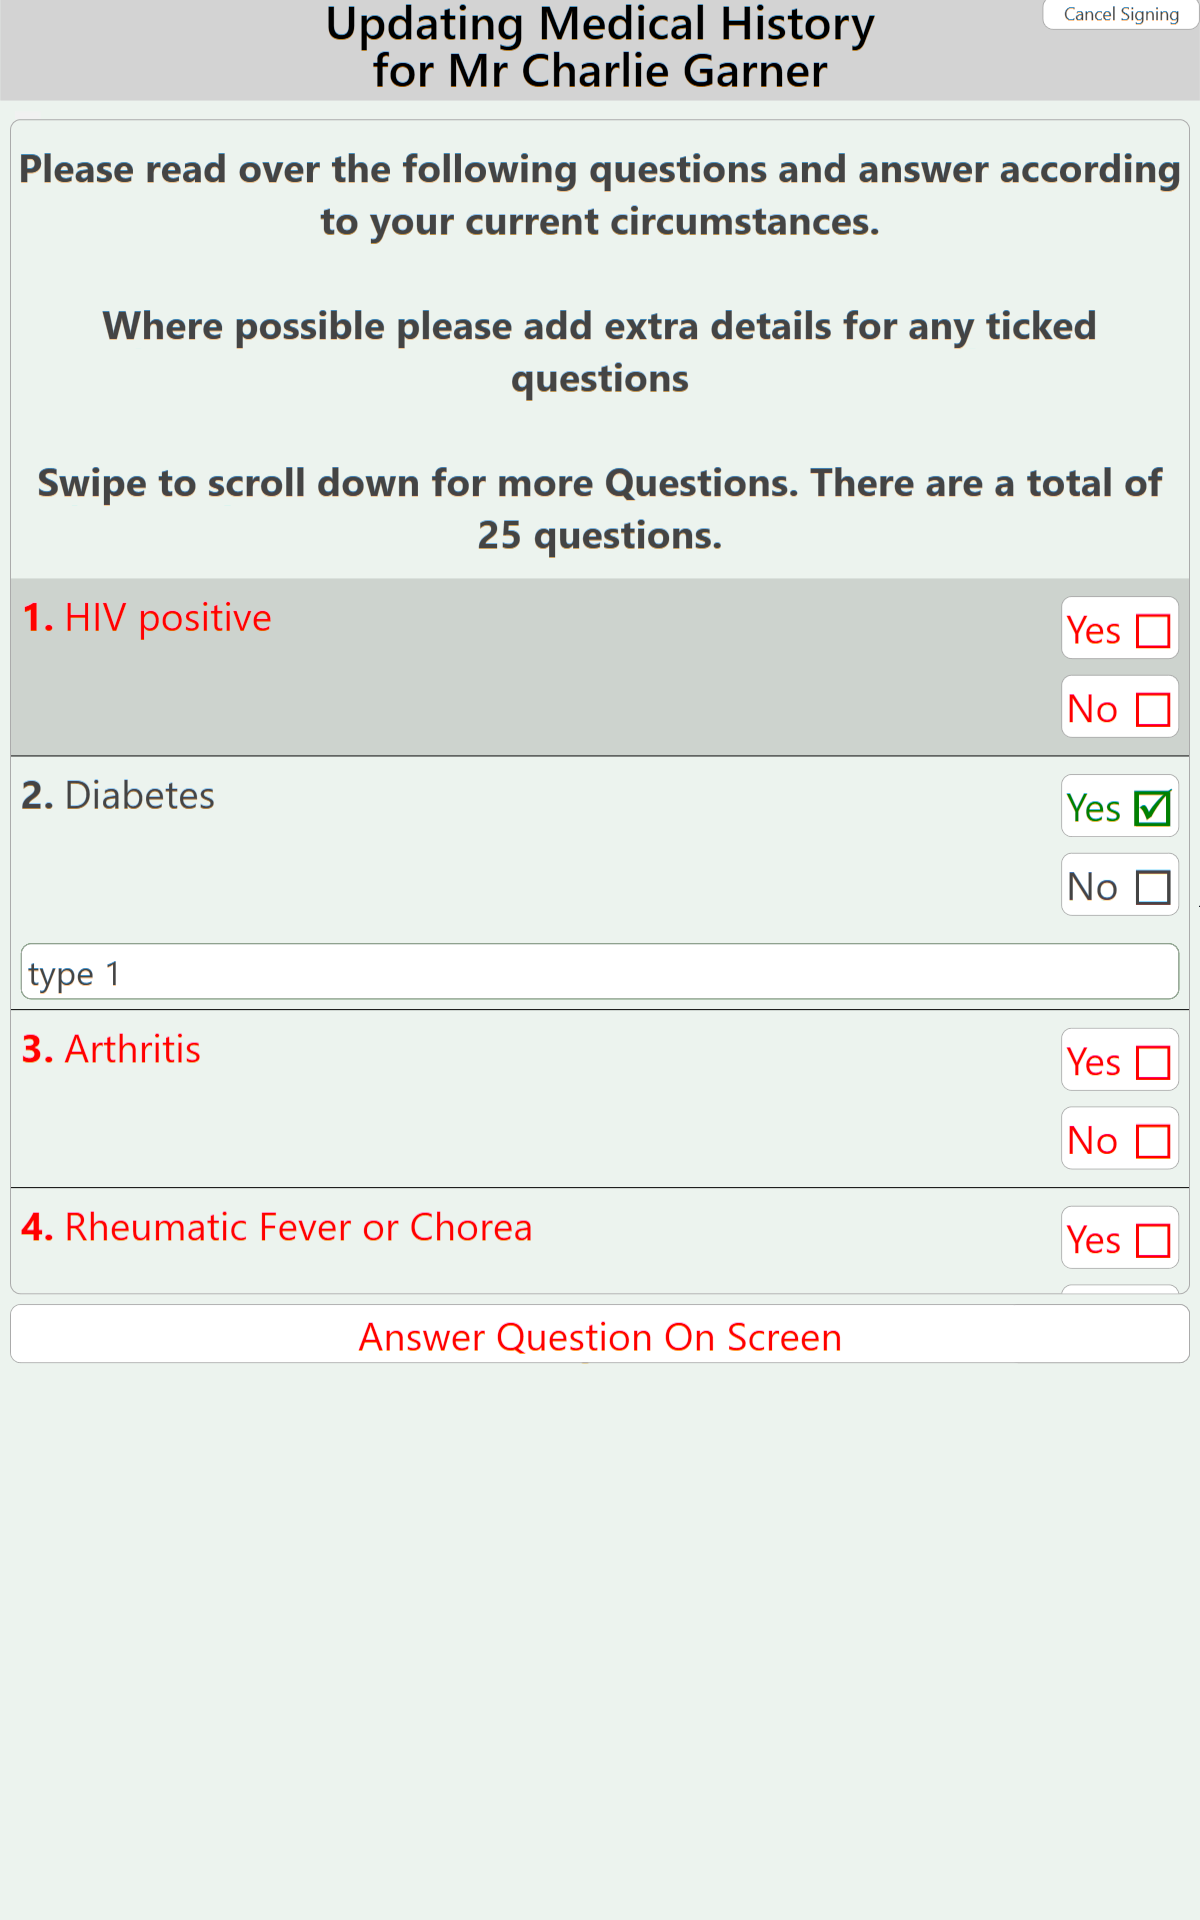Click the Cancel Signing button
The height and width of the screenshot is (1920, 1200).
(1120, 15)
